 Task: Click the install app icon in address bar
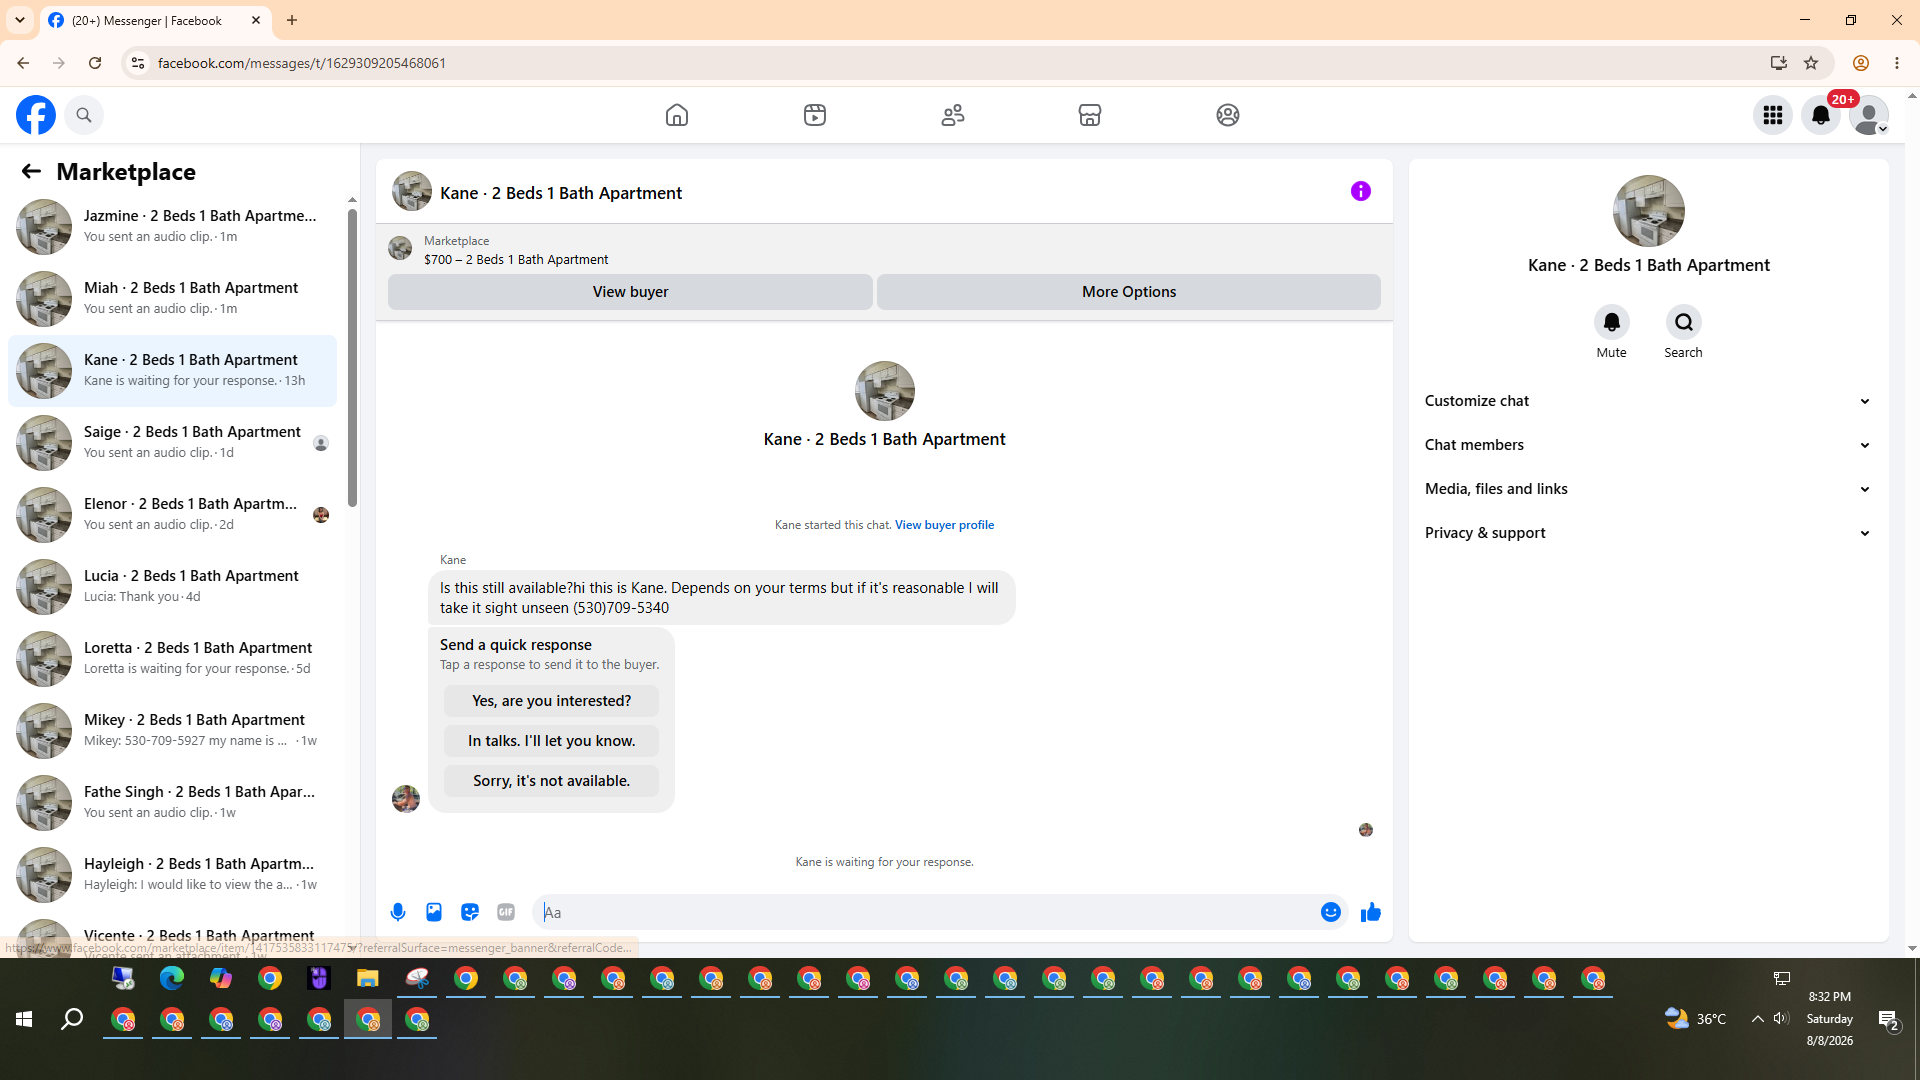click(1779, 63)
